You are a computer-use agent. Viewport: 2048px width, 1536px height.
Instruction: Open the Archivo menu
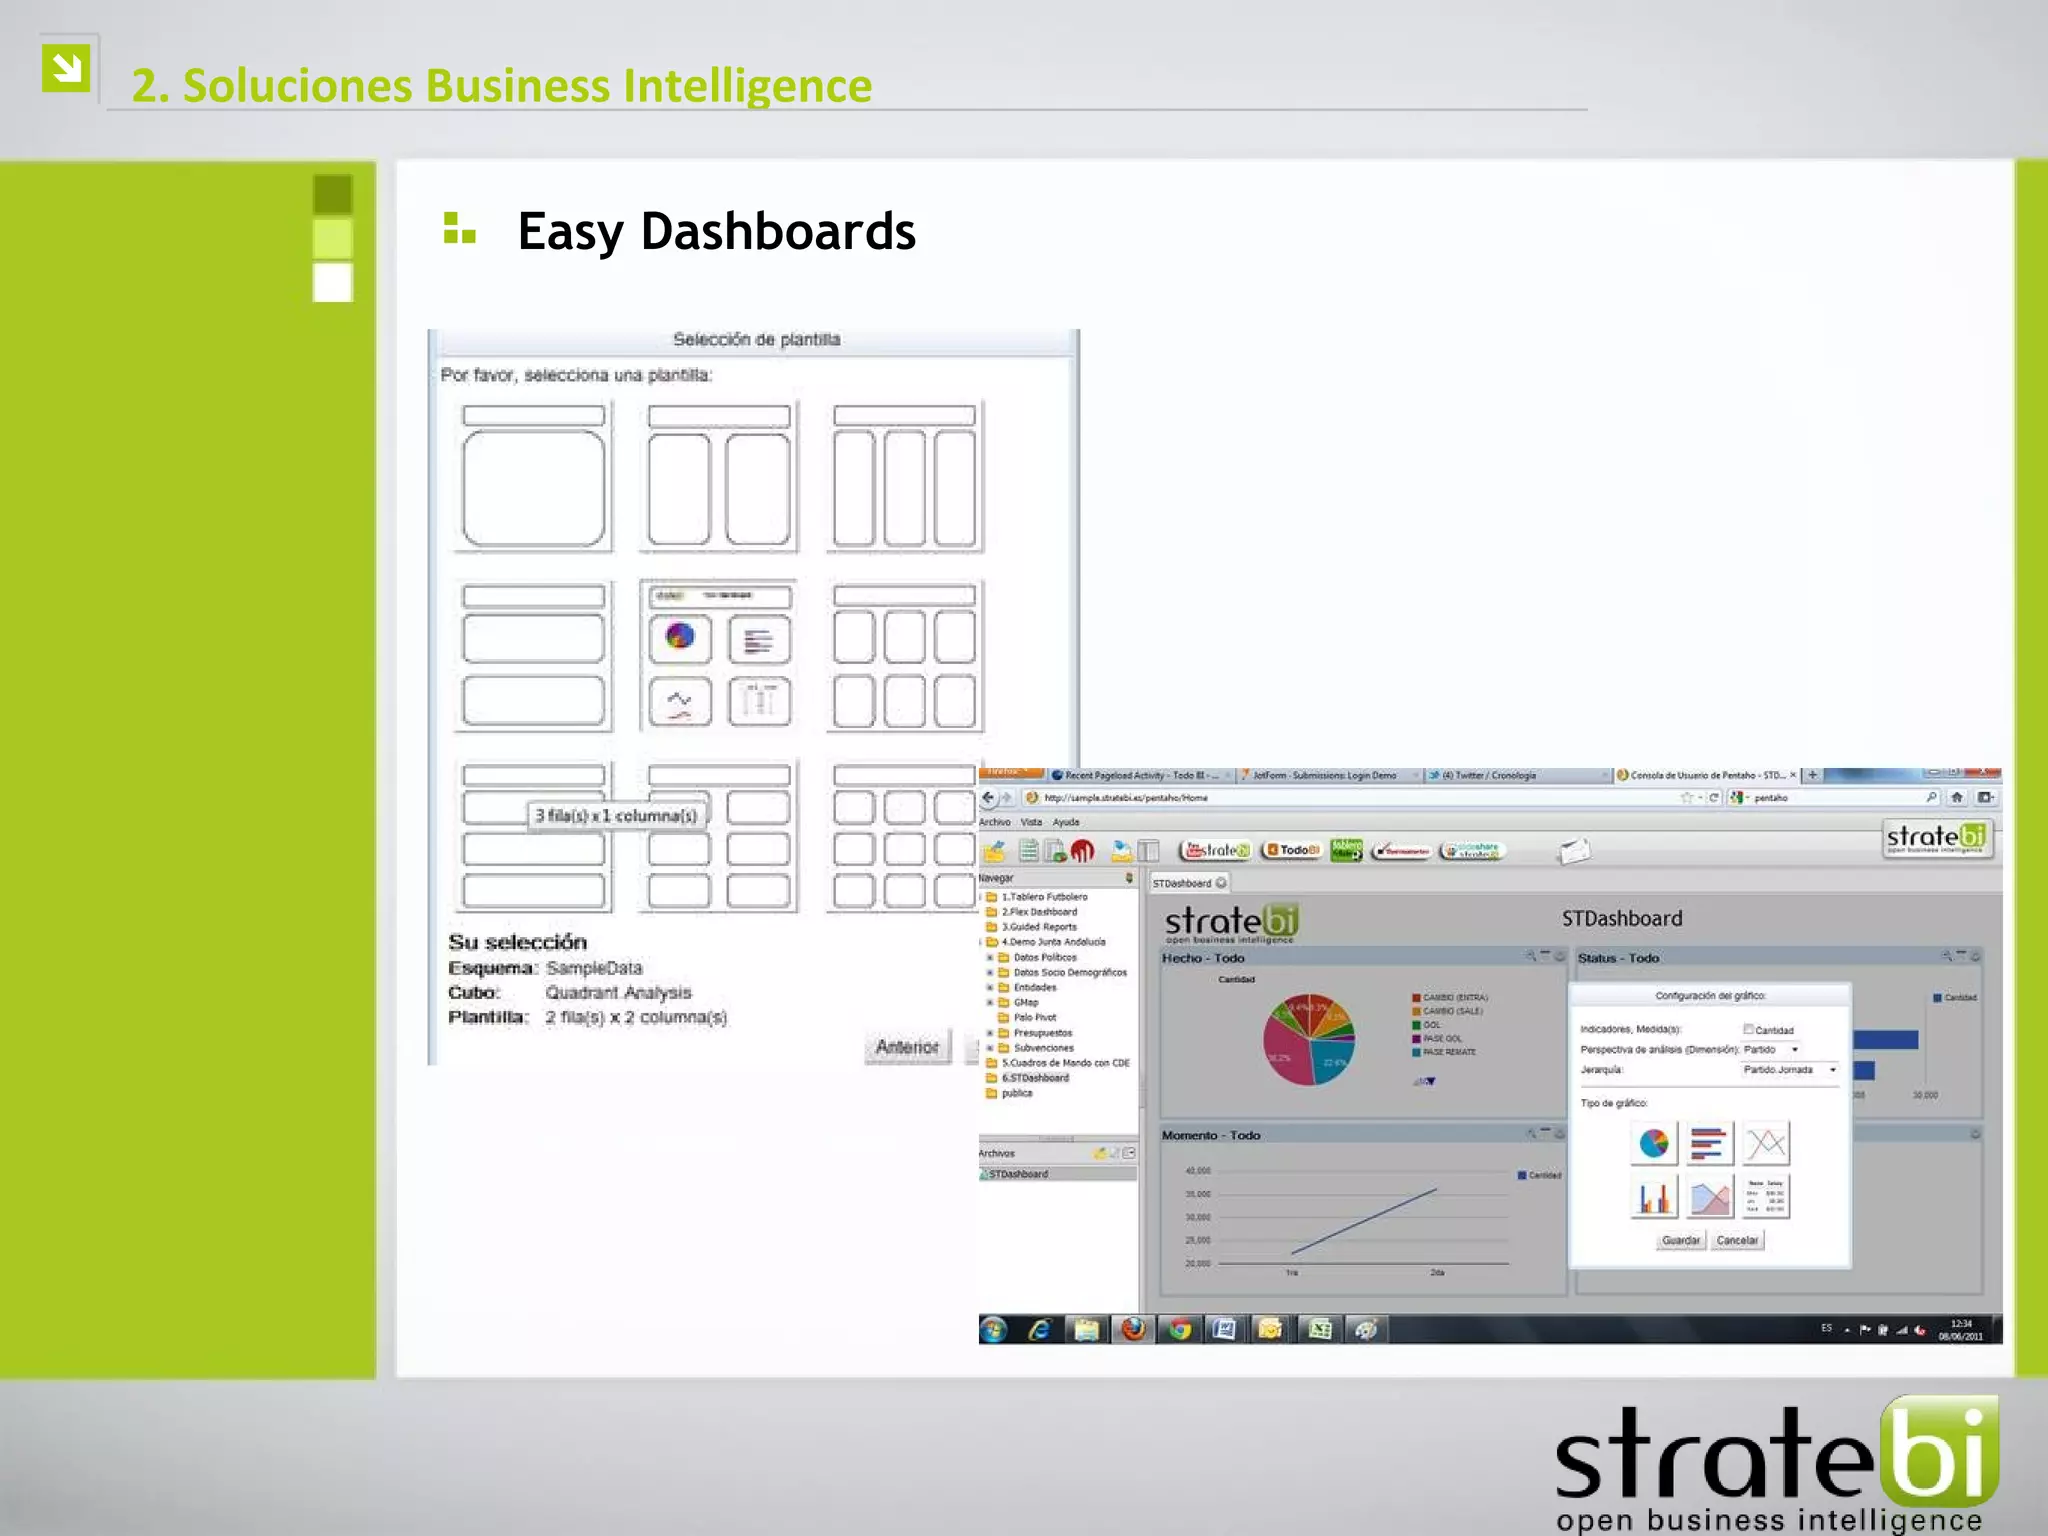pyautogui.click(x=995, y=822)
